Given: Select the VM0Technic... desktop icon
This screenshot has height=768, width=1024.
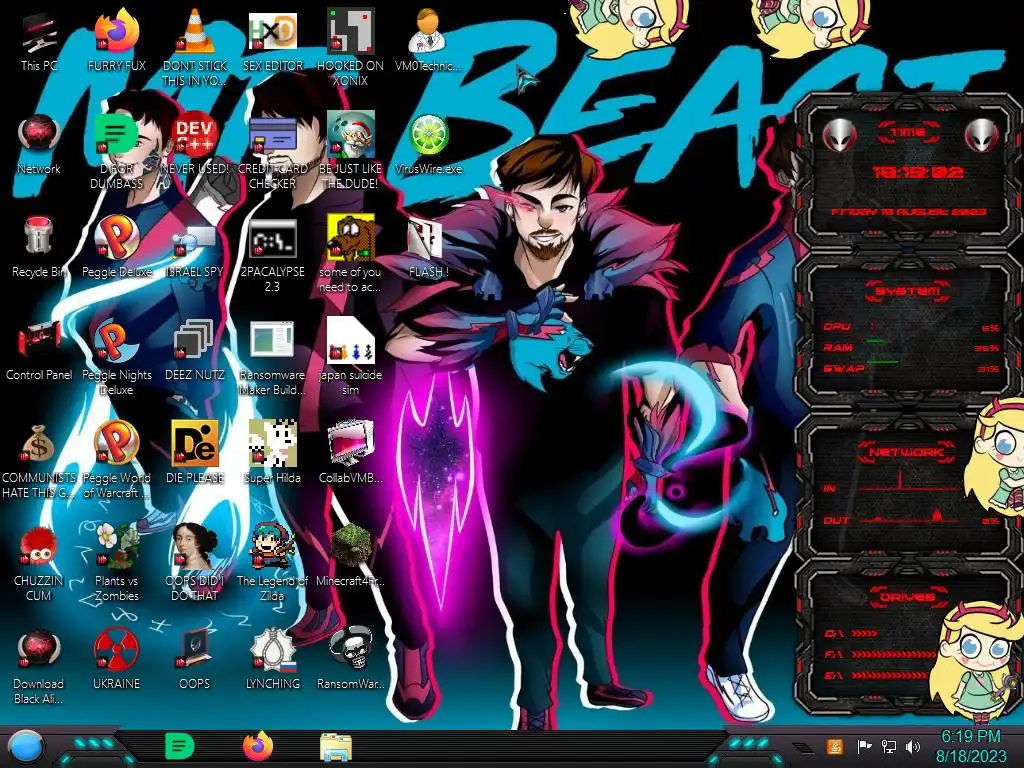Looking at the screenshot, I should [x=428, y=42].
